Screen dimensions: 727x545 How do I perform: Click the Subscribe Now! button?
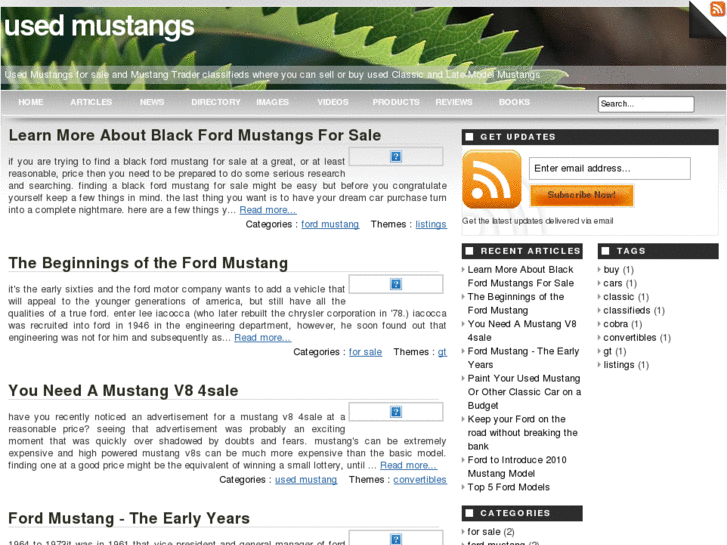(581, 195)
